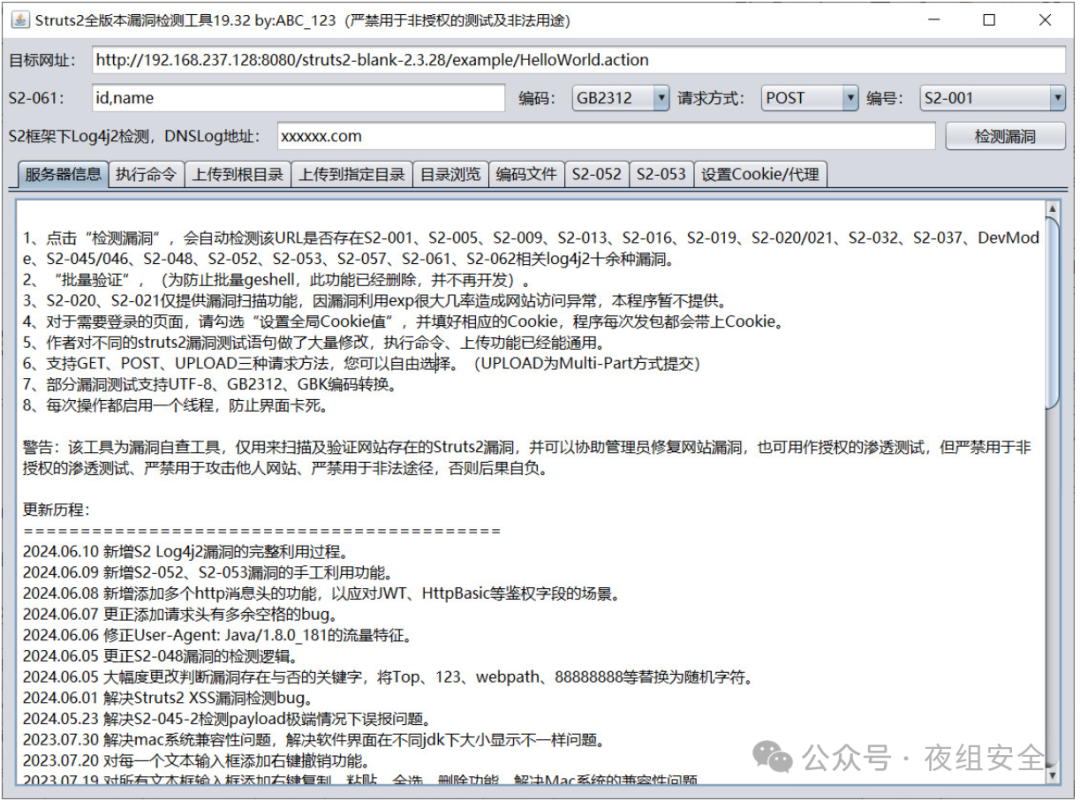Maximize the Struts2 tool window
1080x801 pixels.
tap(989, 20)
